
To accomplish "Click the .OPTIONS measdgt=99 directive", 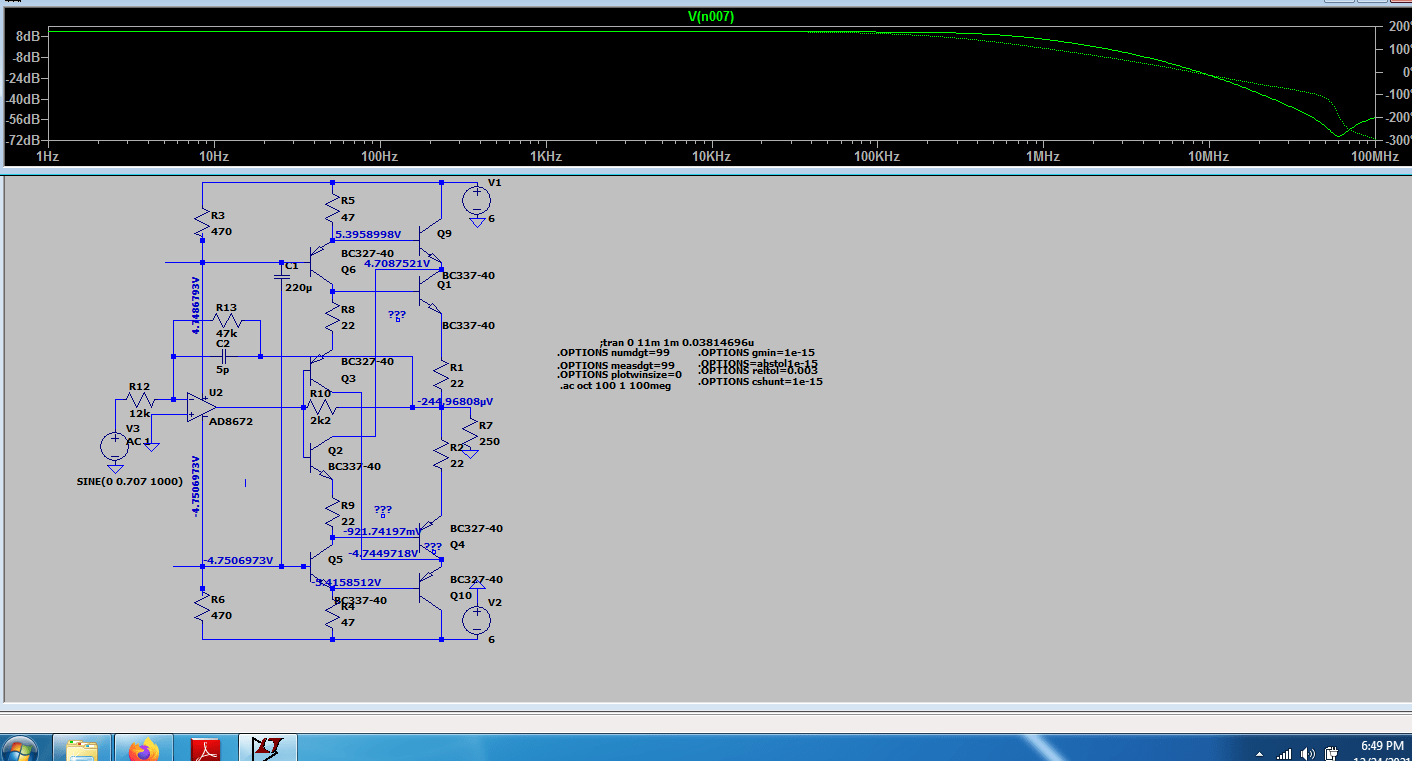I will click(616, 365).
